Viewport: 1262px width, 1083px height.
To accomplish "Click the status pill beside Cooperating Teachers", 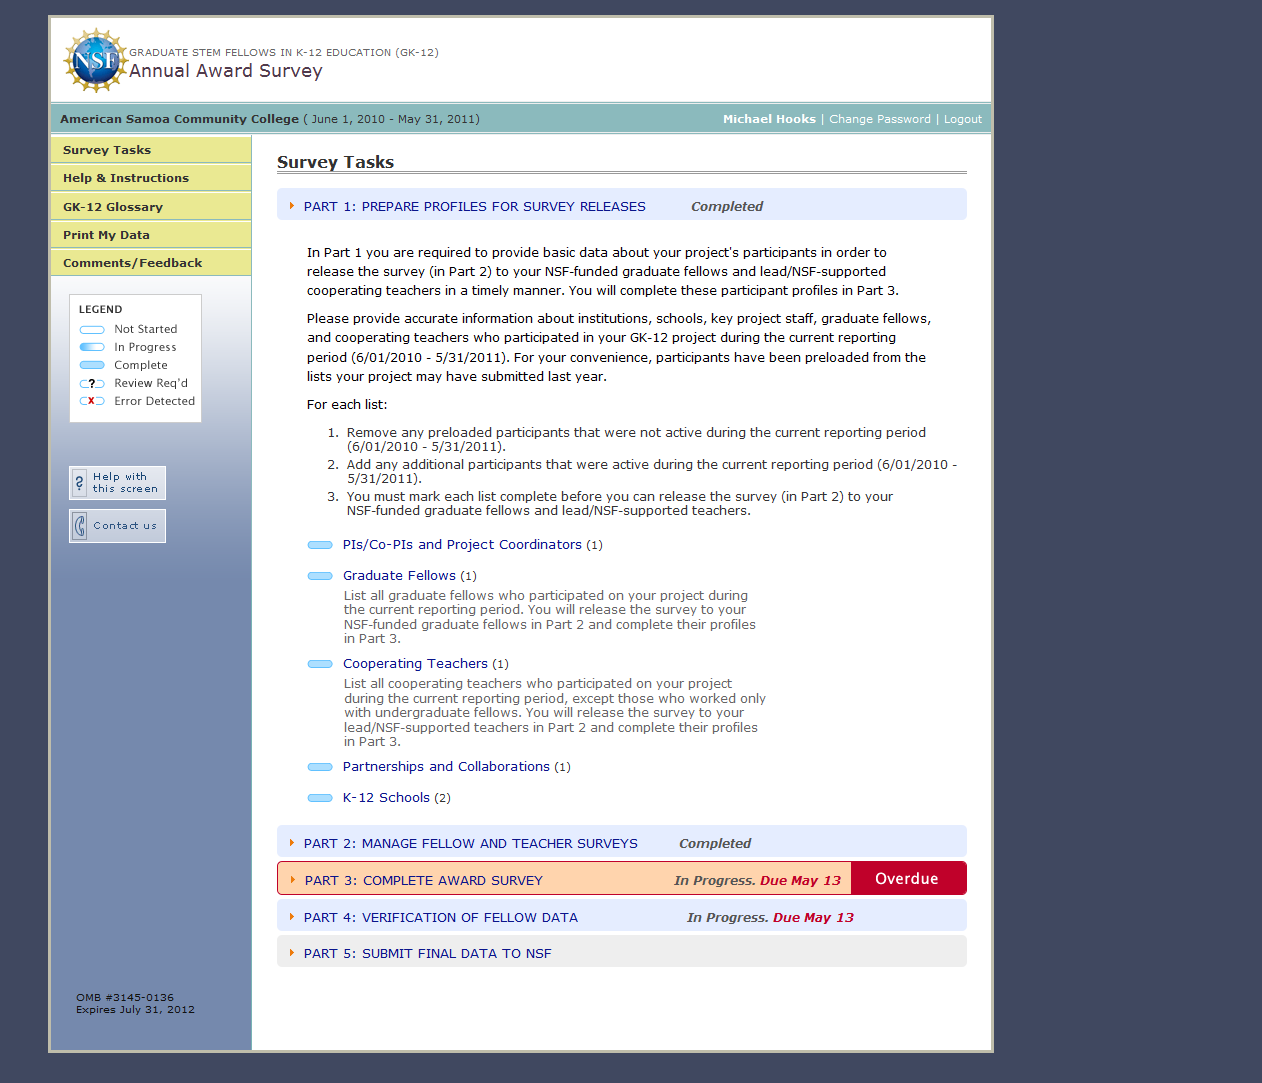I will pos(320,664).
